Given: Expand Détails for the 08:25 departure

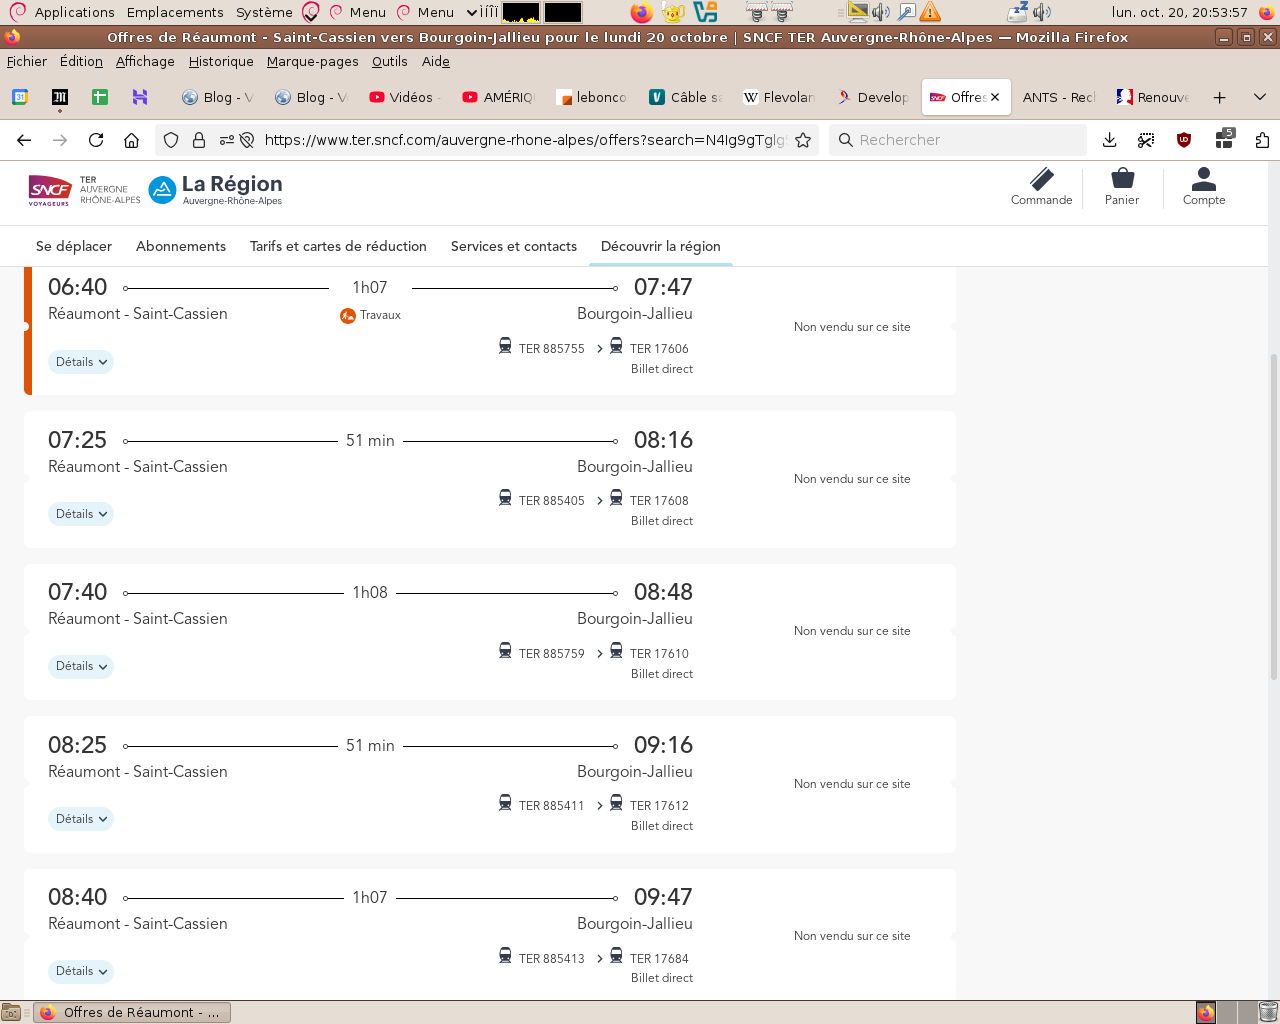Looking at the screenshot, I should pos(81,819).
